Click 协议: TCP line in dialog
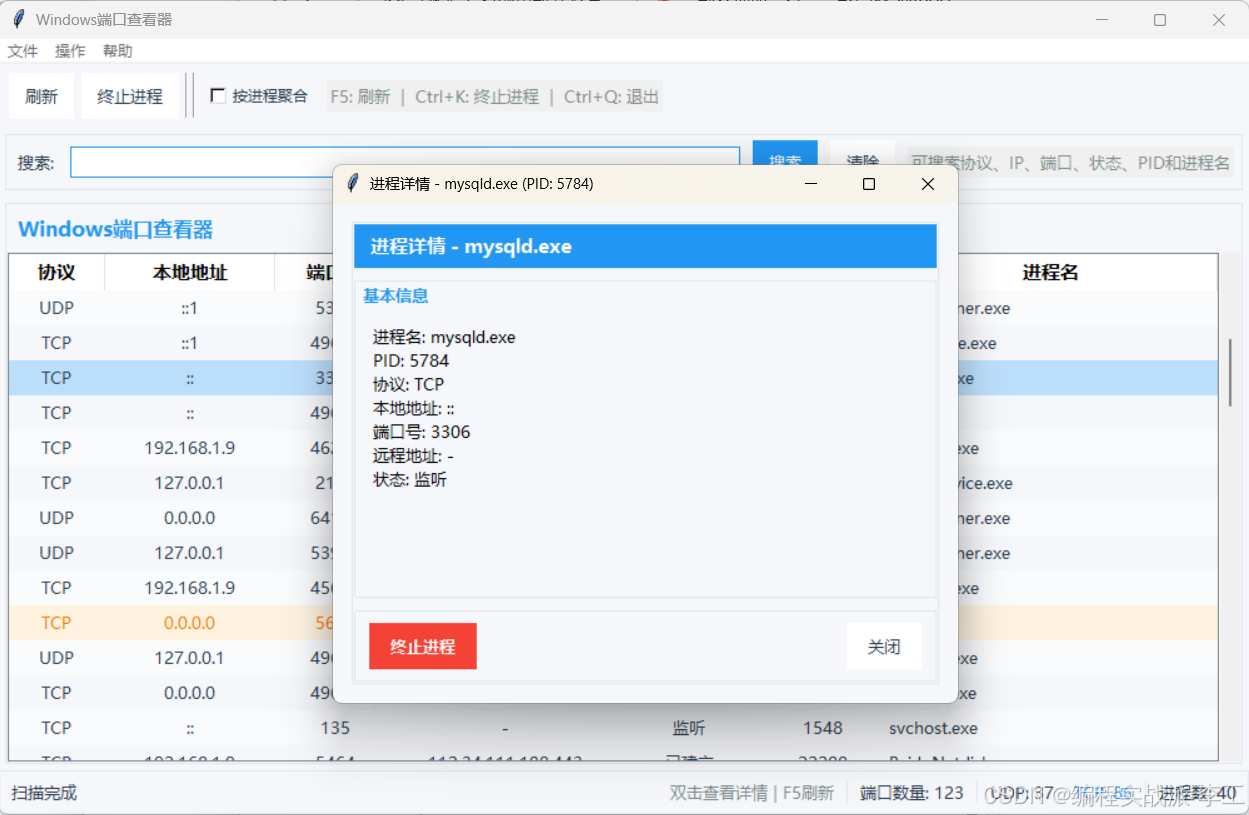The image size is (1249, 815). coord(408,384)
